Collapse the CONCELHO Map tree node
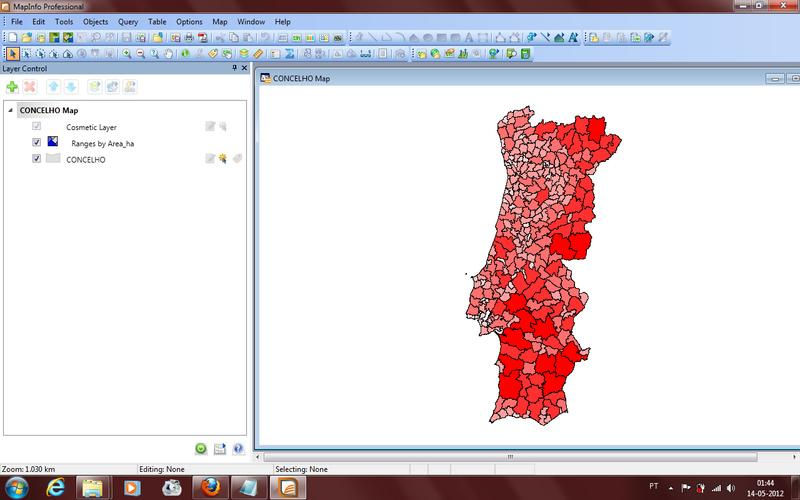This screenshot has width=800, height=500. click(10, 110)
